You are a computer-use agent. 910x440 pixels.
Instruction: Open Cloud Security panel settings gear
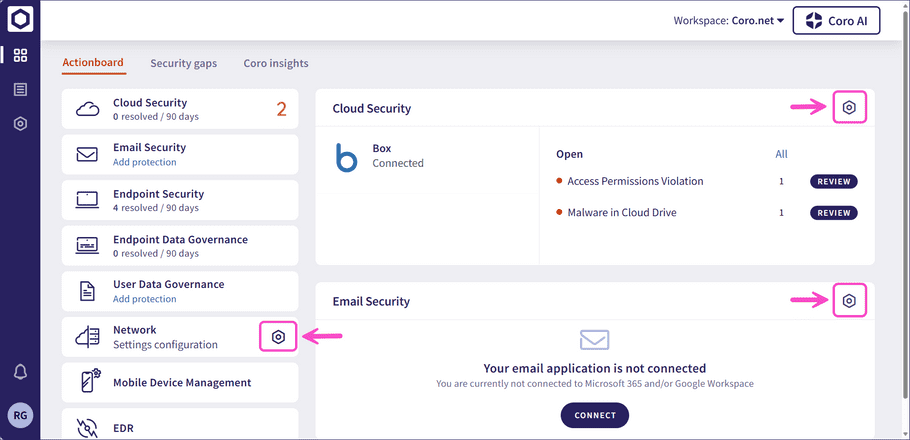tap(849, 107)
